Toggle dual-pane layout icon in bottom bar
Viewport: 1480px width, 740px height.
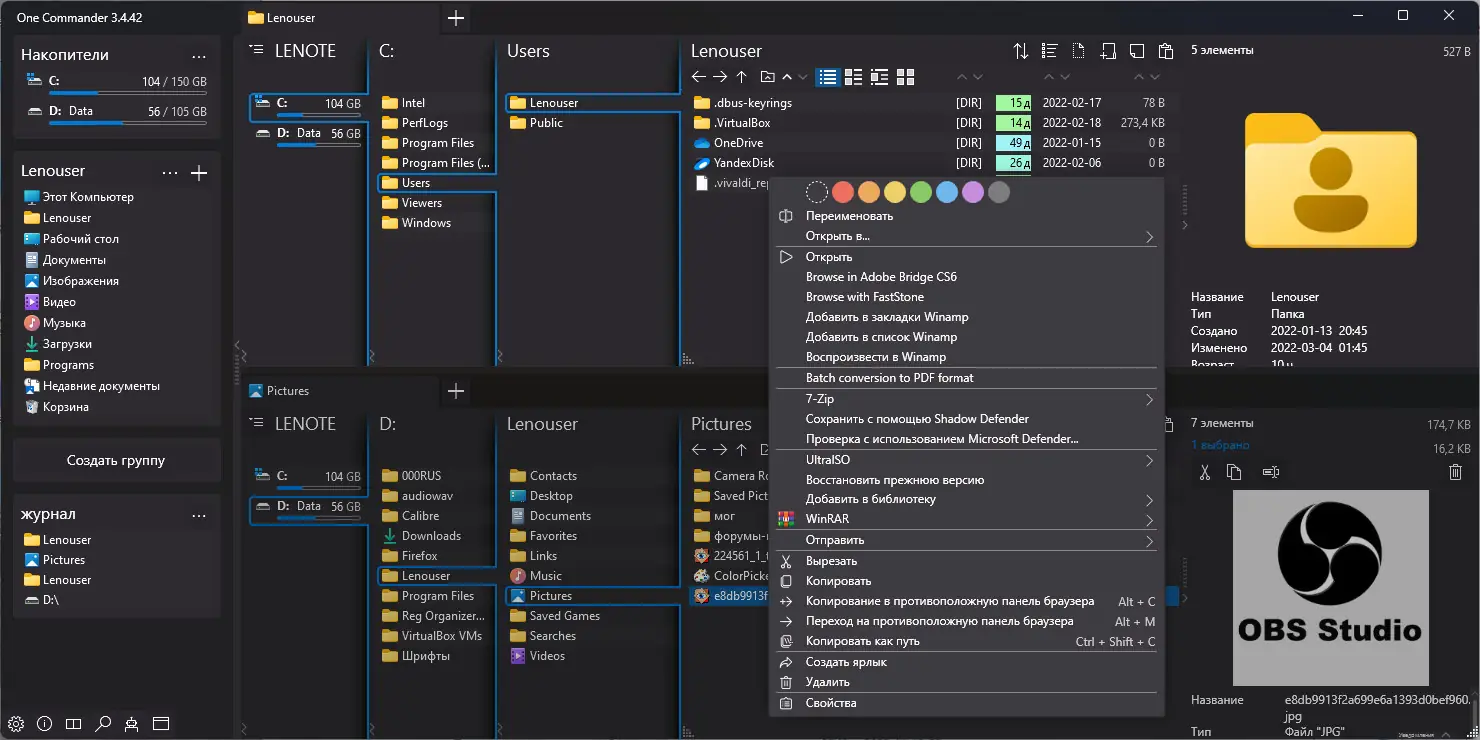pos(73,723)
